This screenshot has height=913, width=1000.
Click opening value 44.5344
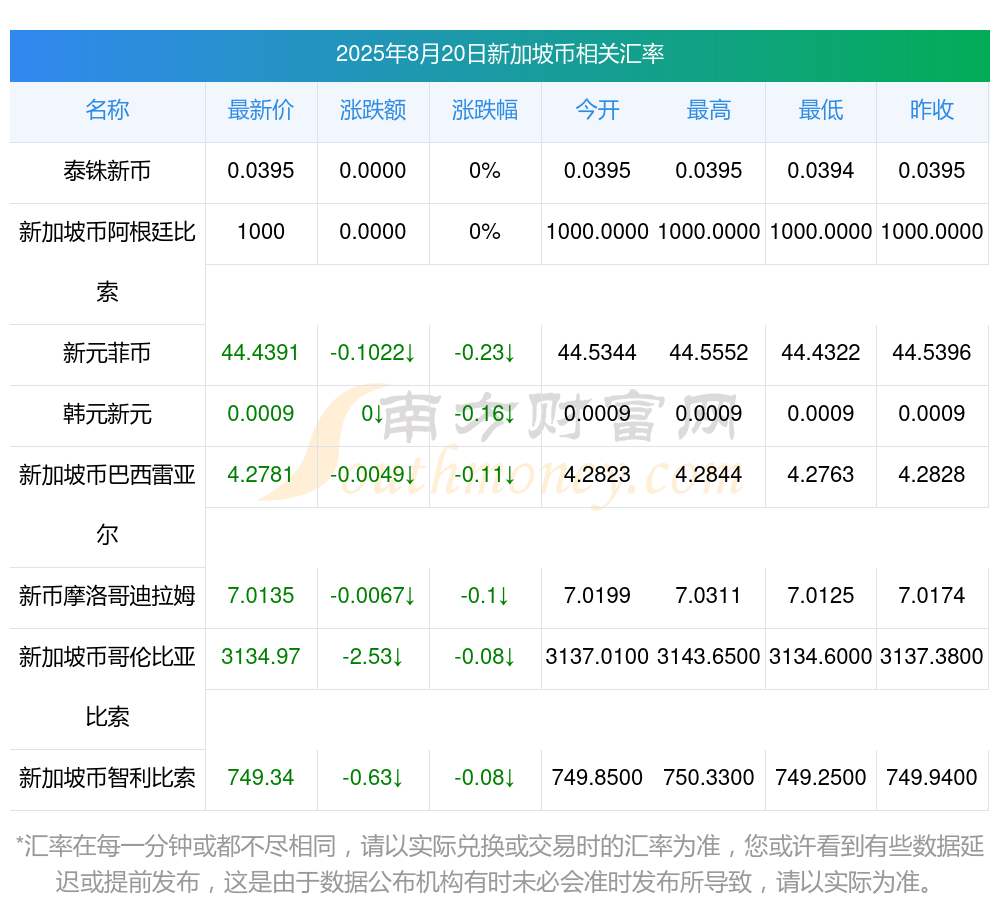[597, 353]
